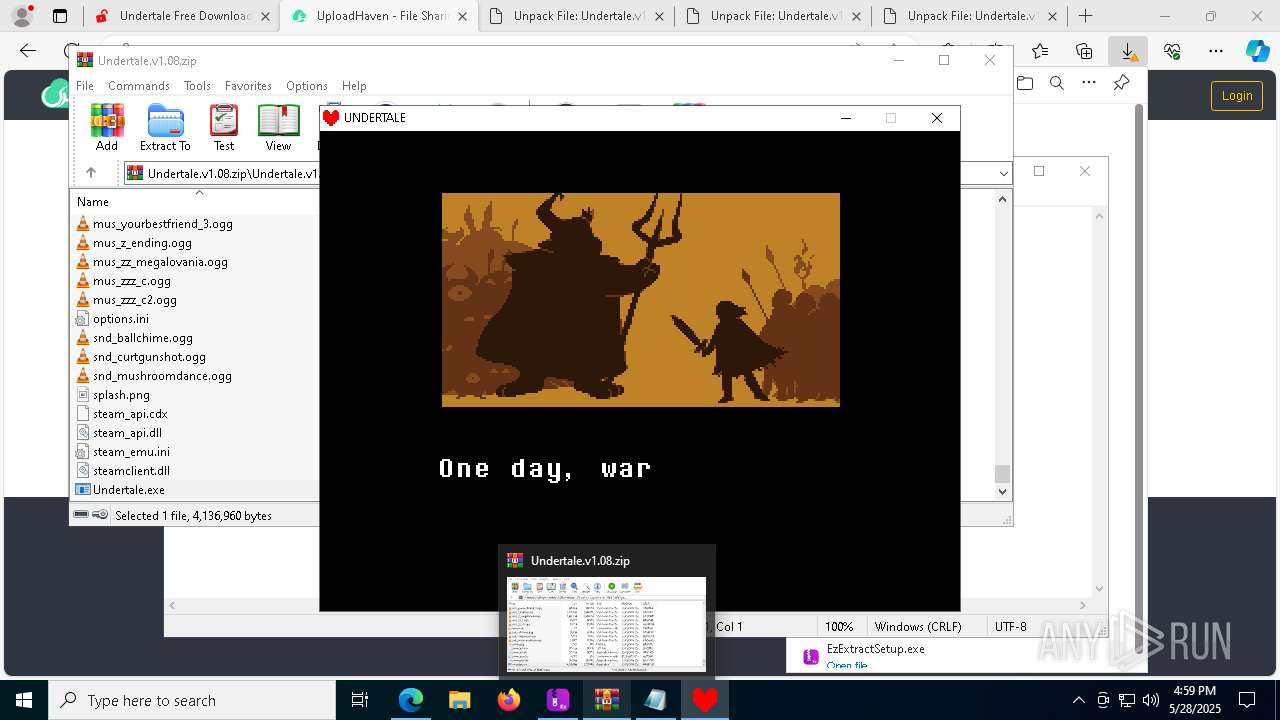Click the drive icon in WinRAR status bar
This screenshot has width=1280, height=720.
point(82,514)
